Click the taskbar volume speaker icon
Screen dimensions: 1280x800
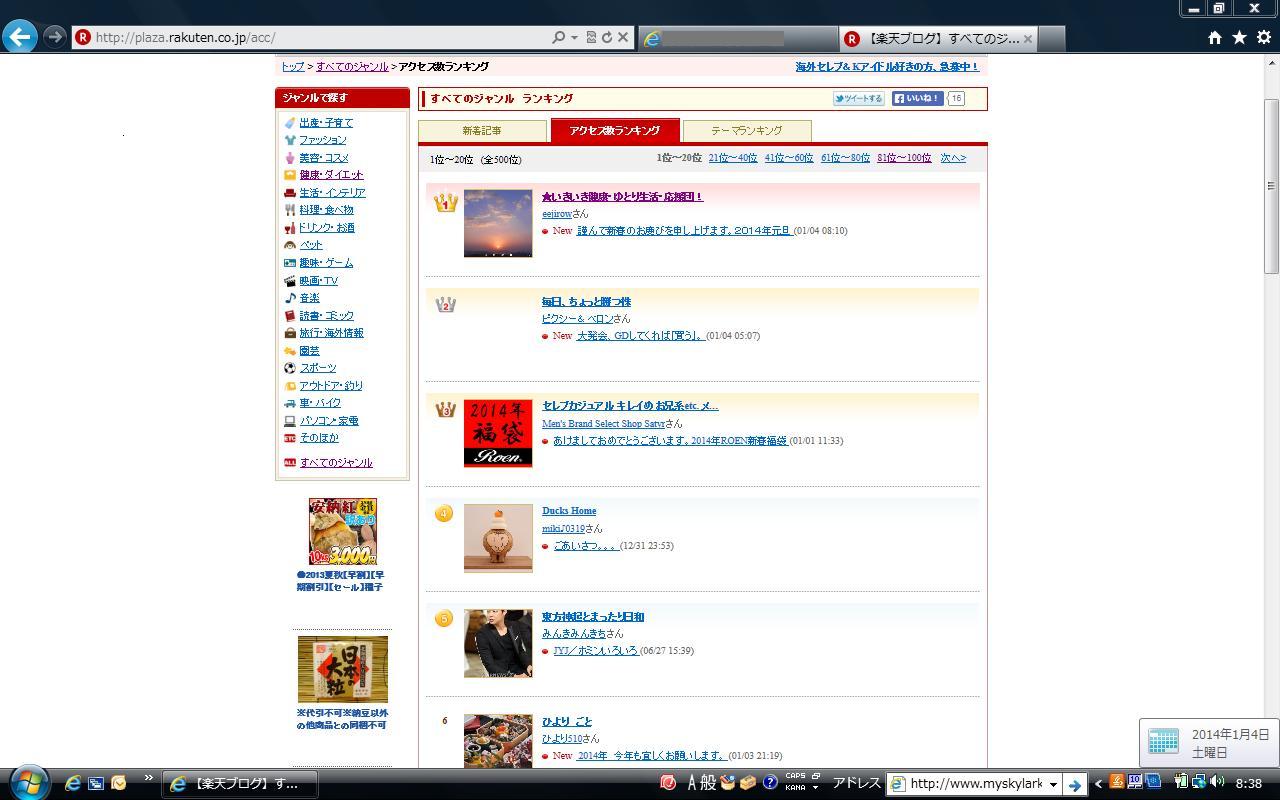pyautogui.click(x=1217, y=783)
